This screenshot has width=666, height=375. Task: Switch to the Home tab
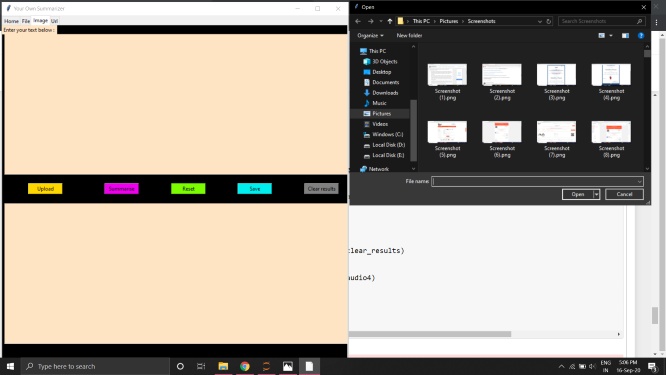coord(11,21)
